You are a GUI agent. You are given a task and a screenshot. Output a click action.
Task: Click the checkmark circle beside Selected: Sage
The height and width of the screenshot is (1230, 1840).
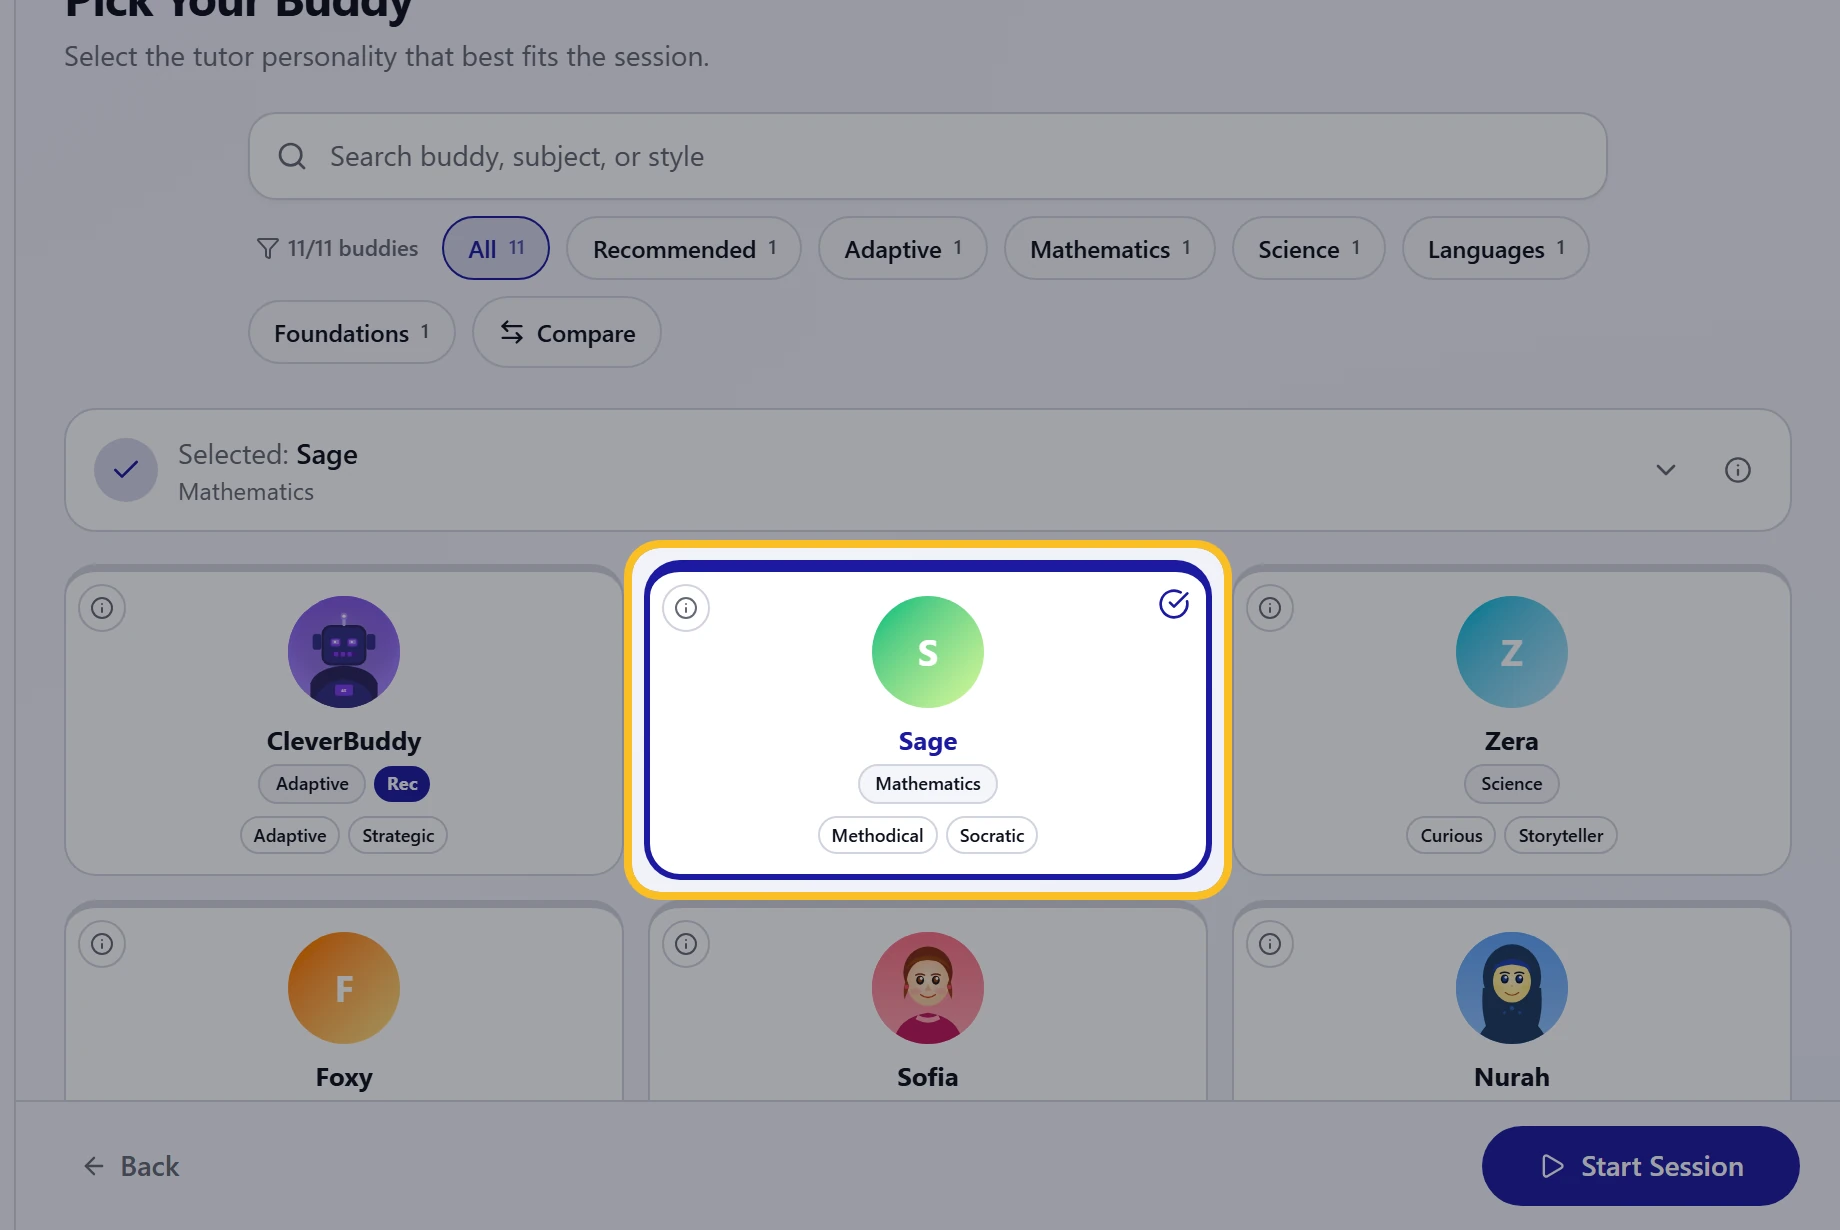click(x=126, y=470)
